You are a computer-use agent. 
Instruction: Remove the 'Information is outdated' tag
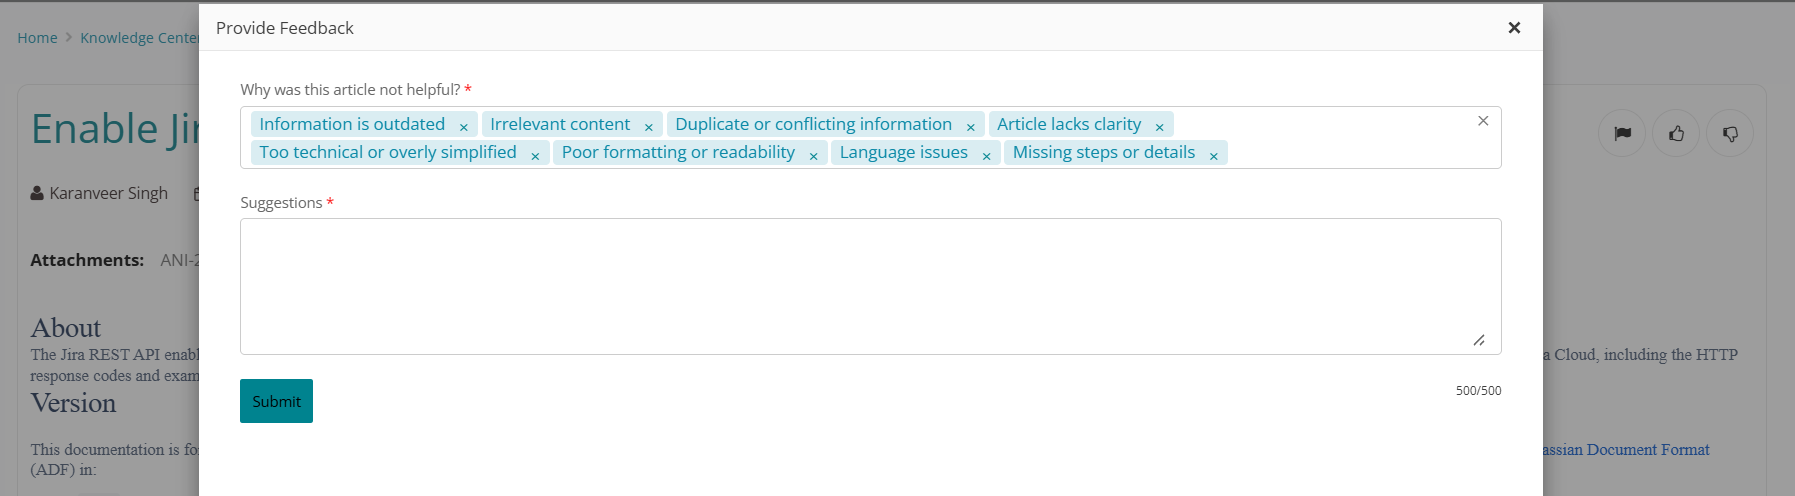pos(463,126)
